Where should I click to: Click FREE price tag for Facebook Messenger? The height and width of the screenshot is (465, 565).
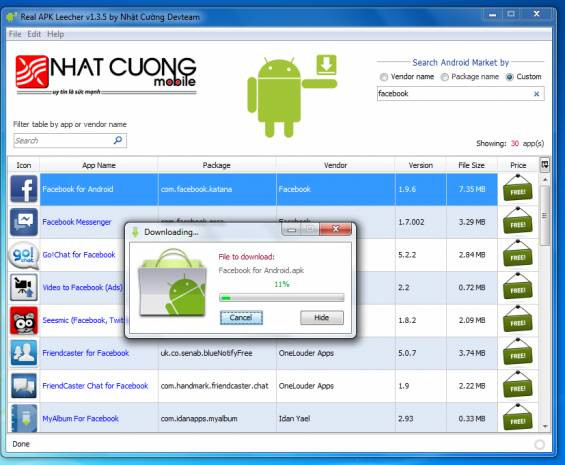(x=517, y=221)
